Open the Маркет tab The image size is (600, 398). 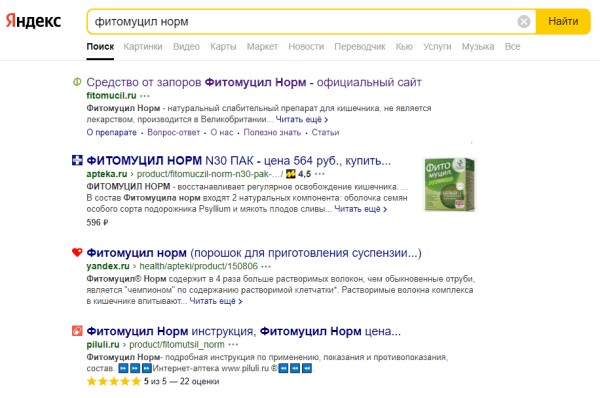[262, 47]
